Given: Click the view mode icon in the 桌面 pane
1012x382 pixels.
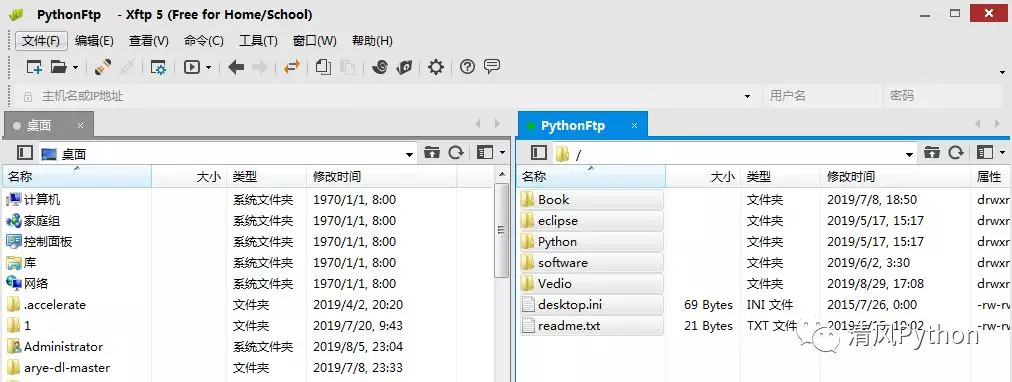Looking at the screenshot, I should coord(485,152).
